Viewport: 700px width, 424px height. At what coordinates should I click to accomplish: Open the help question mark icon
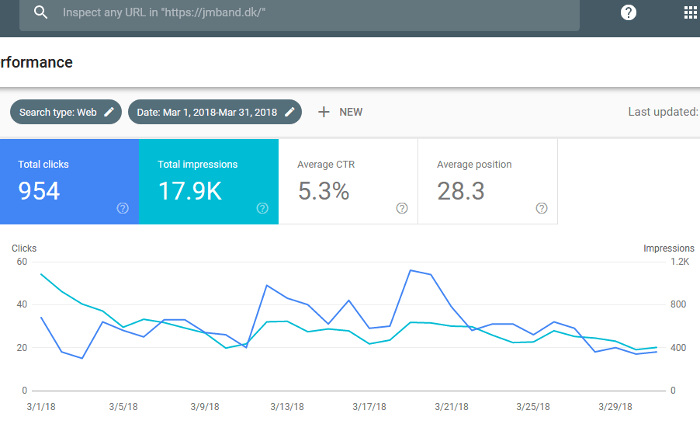[x=629, y=13]
